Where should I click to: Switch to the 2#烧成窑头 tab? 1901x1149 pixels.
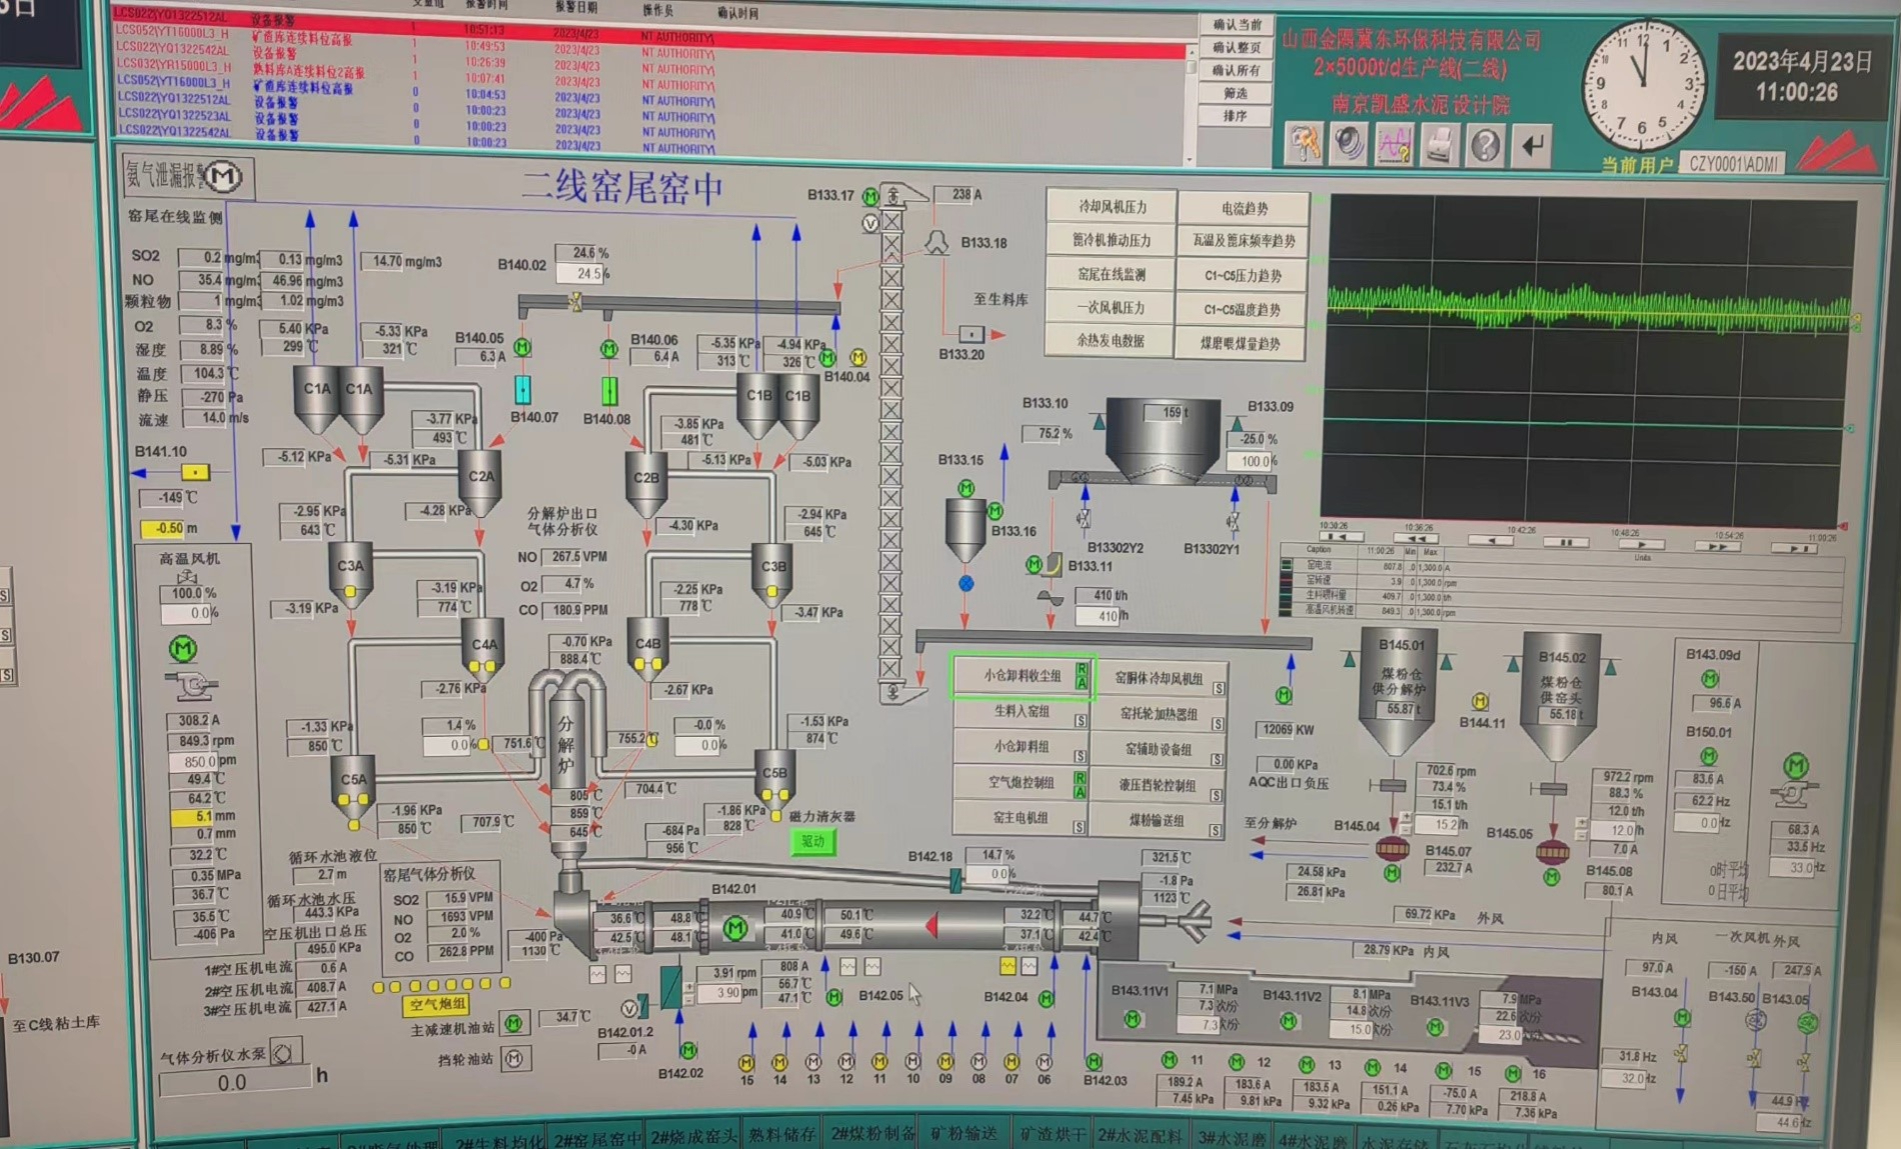(x=693, y=1137)
